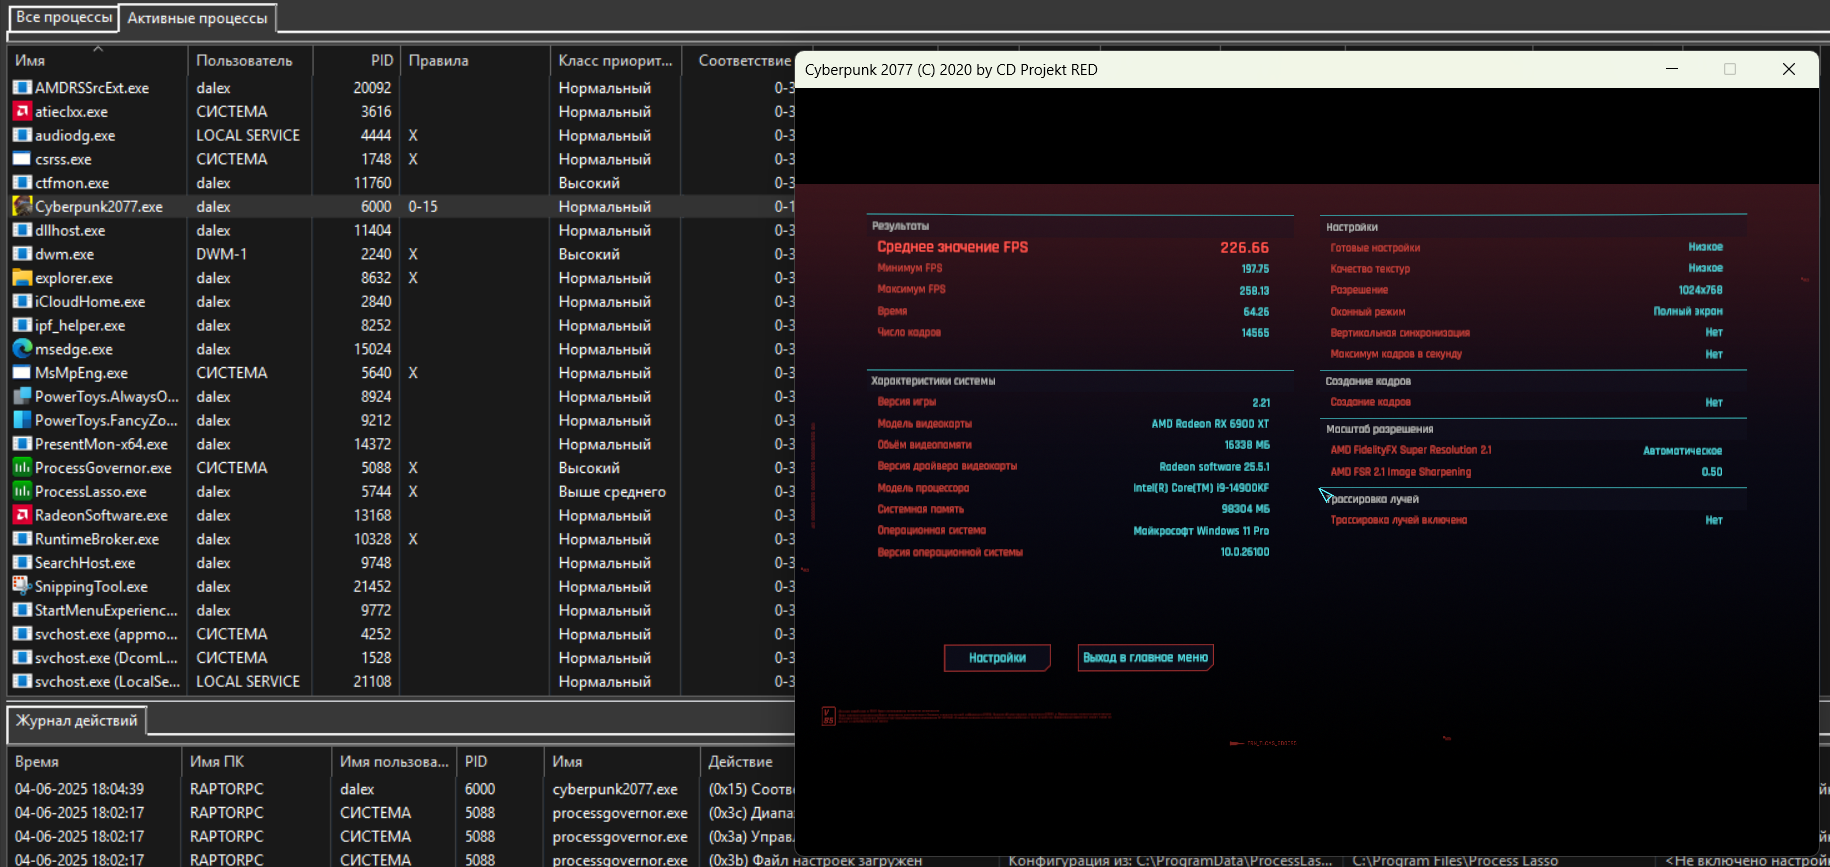Switch to the 'Активные процессы' tab
Image resolution: width=1830 pixels, height=867 pixels.
click(x=197, y=18)
